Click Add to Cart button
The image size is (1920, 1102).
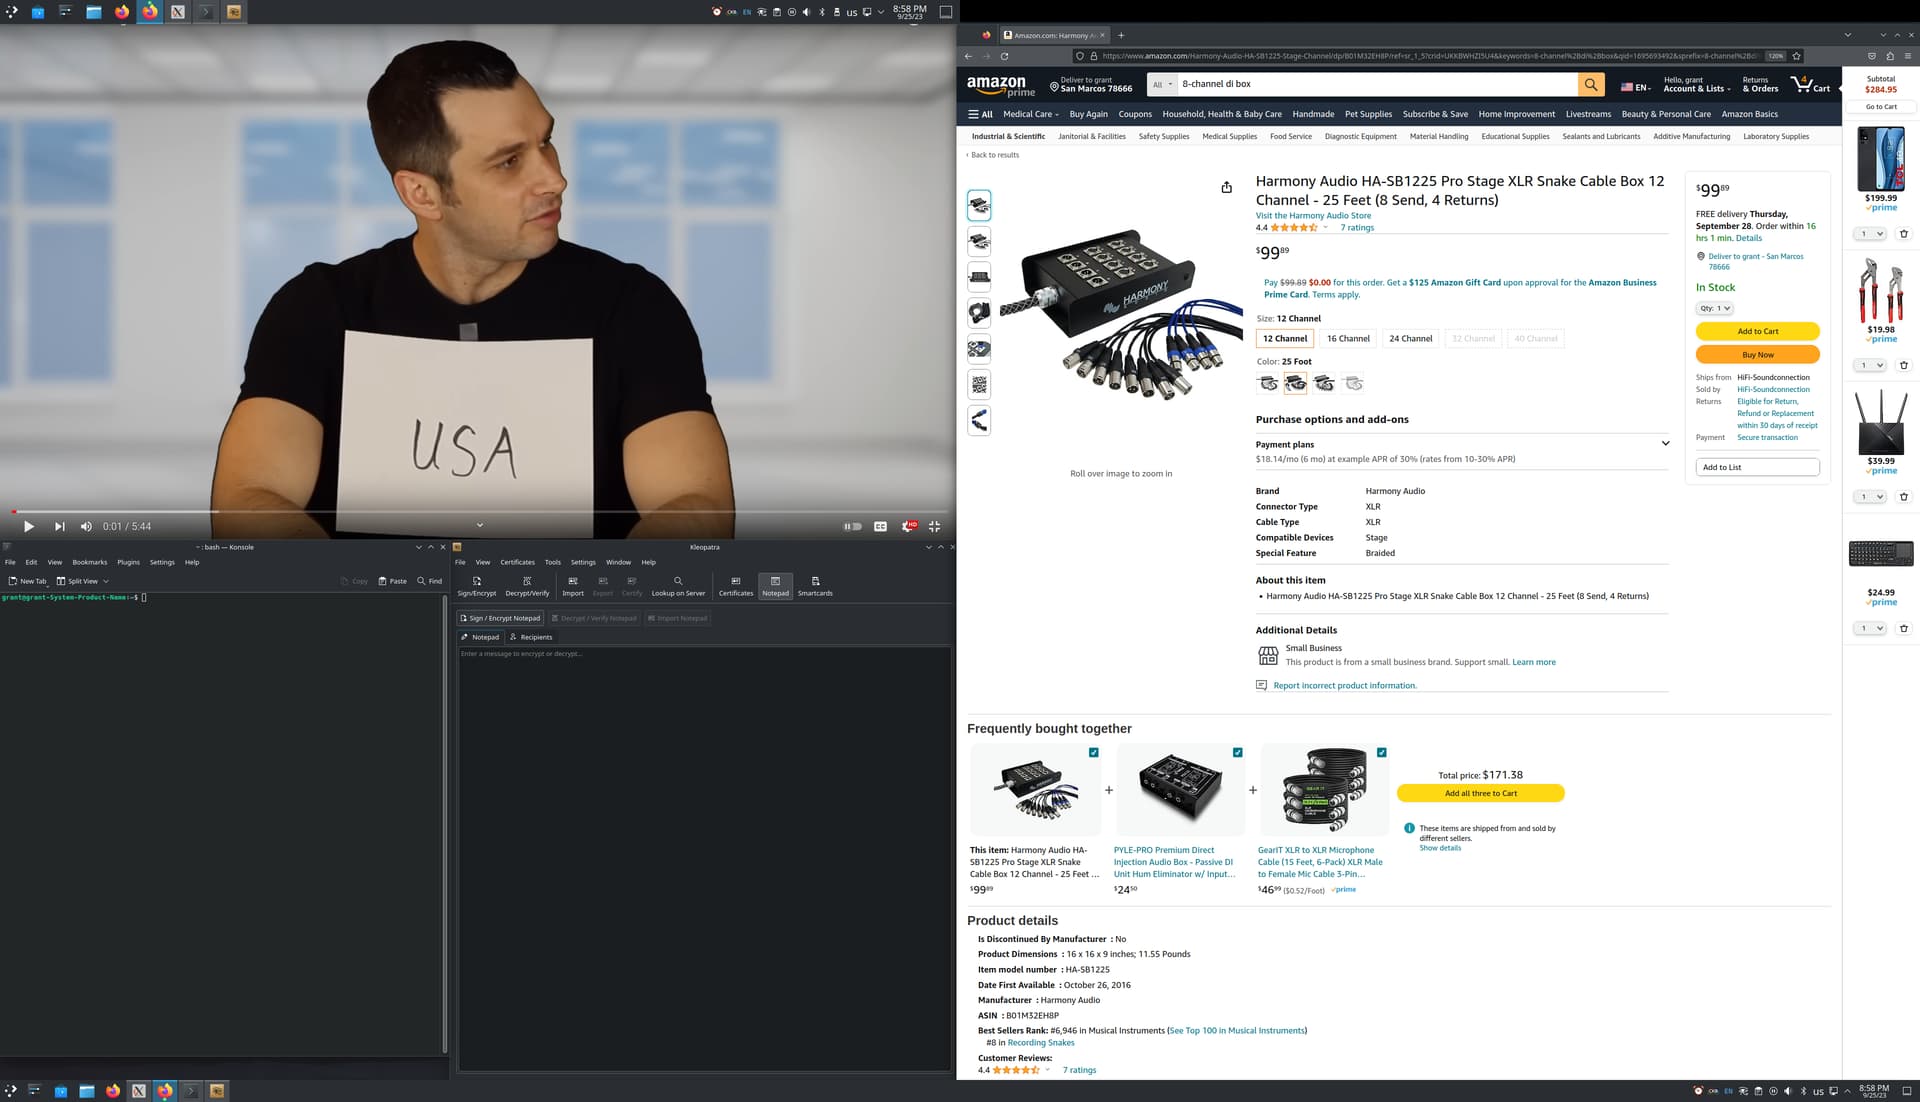pyautogui.click(x=1757, y=331)
